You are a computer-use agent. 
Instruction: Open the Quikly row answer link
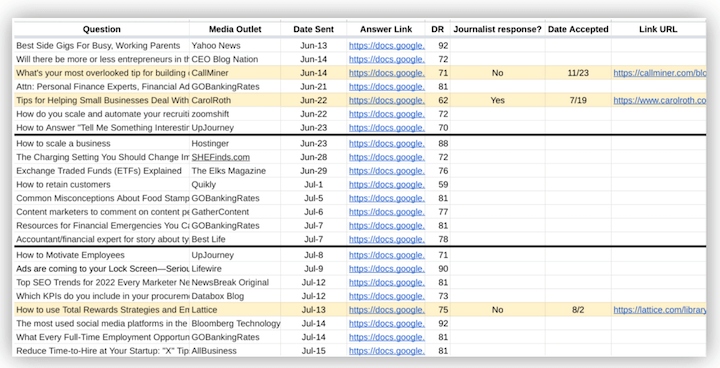pyautogui.click(x=387, y=184)
